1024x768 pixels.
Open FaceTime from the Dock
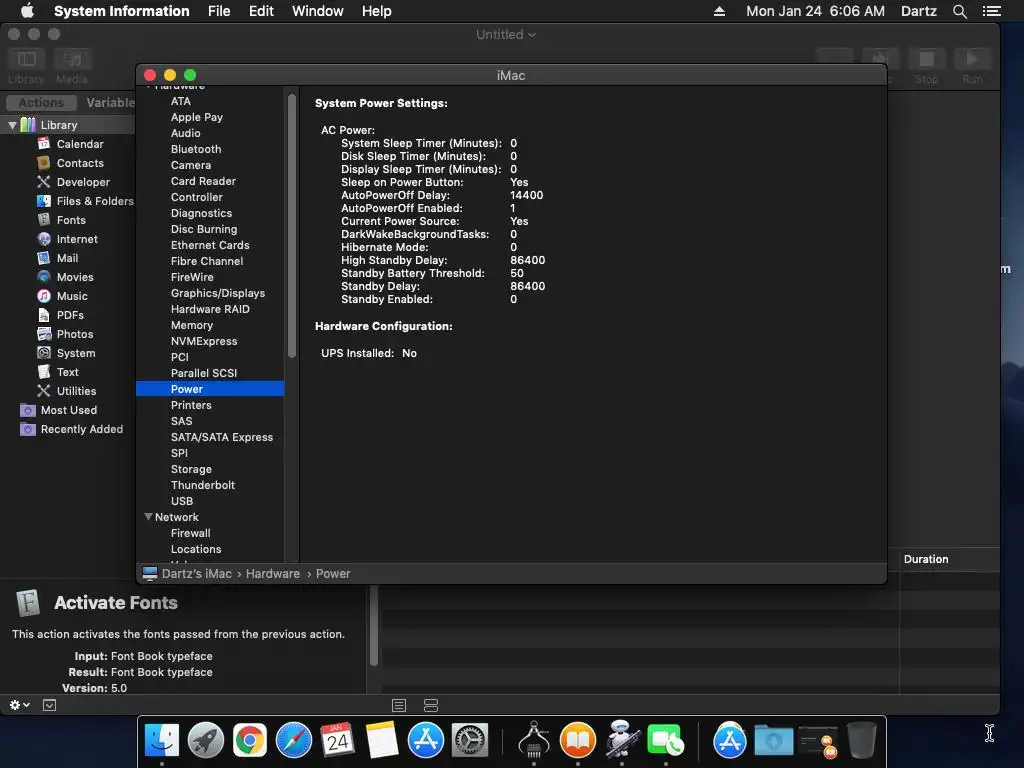tap(665, 740)
